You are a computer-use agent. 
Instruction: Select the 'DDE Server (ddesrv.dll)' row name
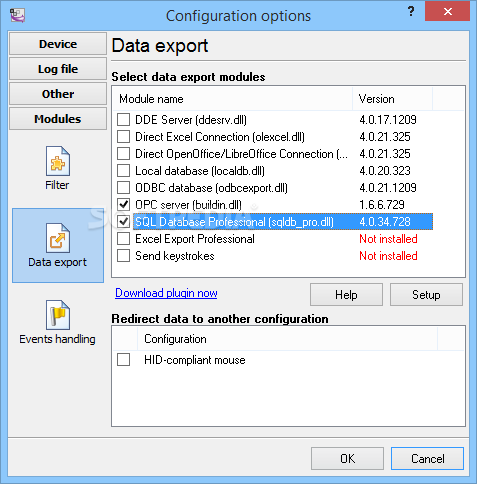tap(191, 120)
